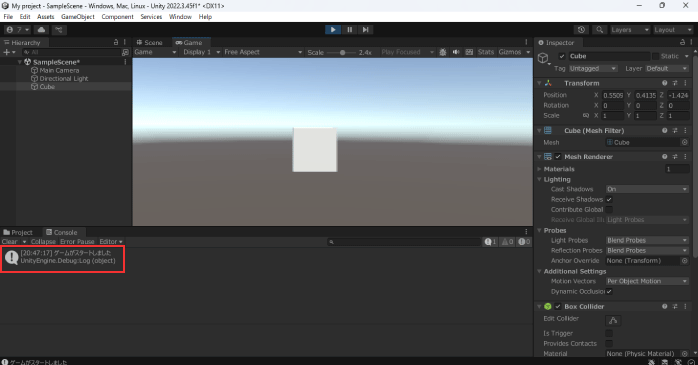Open the Edit menu
Screen dimensions: 698x365
point(25,16)
